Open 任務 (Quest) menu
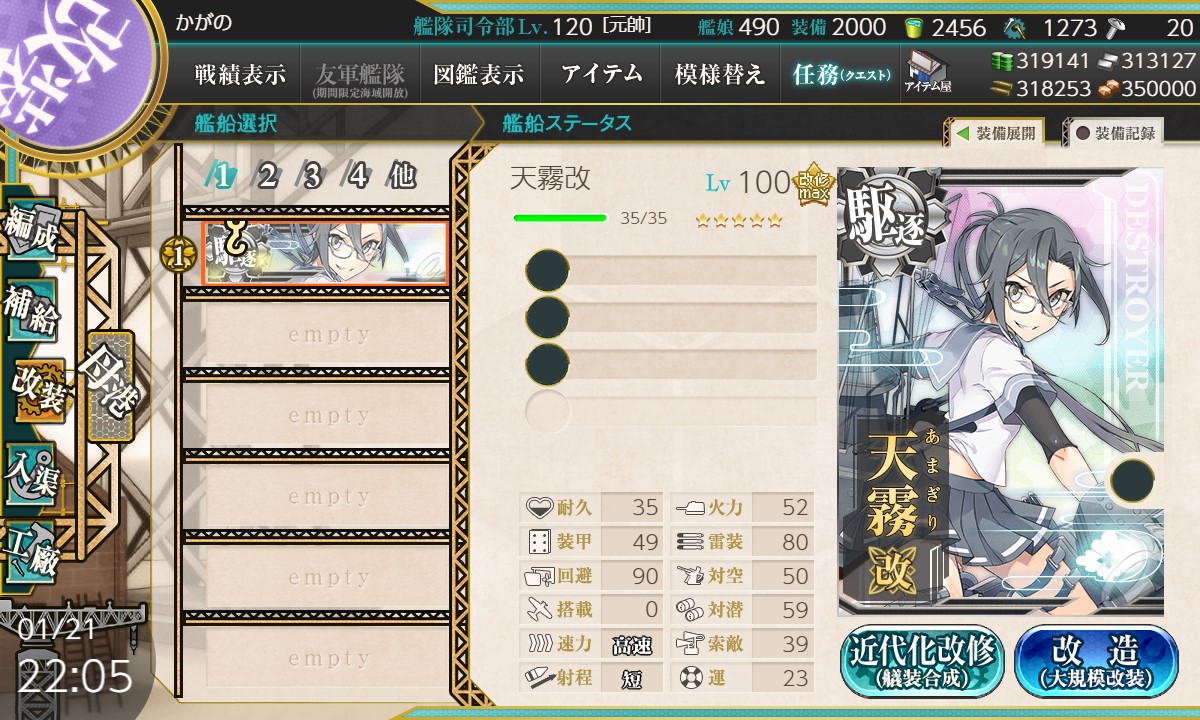 (x=841, y=74)
